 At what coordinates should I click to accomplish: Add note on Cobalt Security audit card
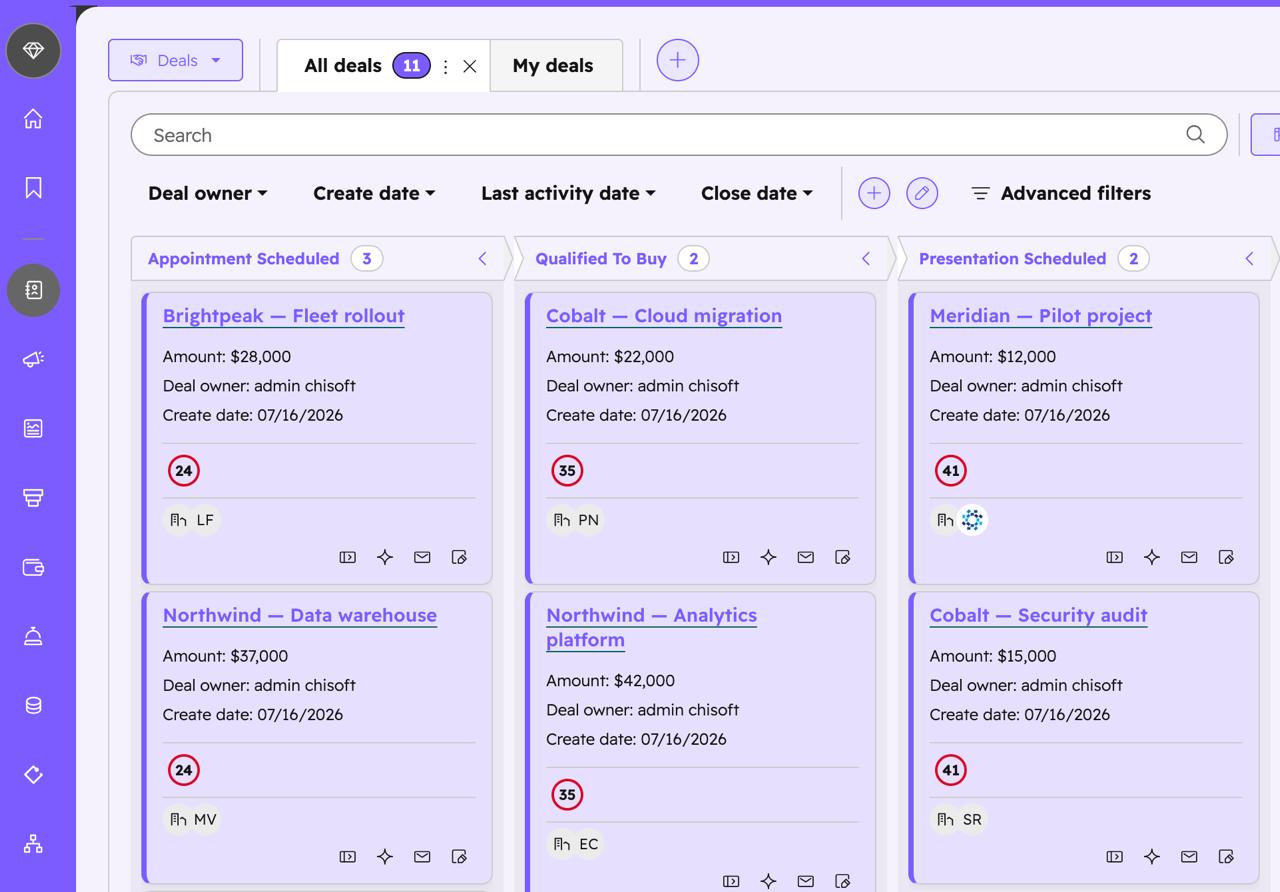(x=1226, y=856)
